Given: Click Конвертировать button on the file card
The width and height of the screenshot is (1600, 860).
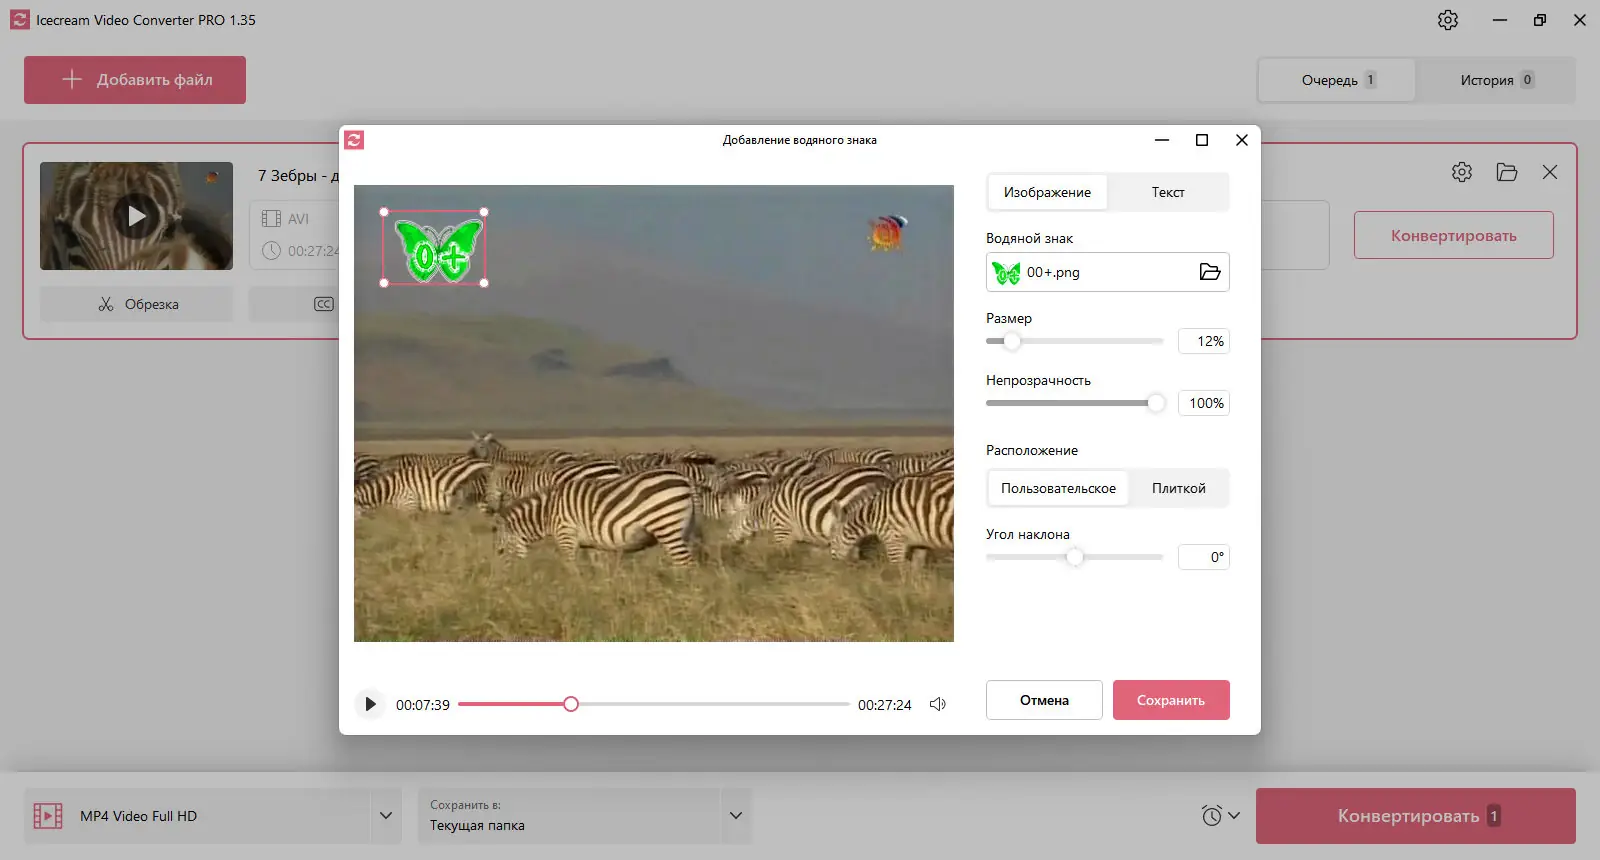Looking at the screenshot, I should coord(1453,235).
